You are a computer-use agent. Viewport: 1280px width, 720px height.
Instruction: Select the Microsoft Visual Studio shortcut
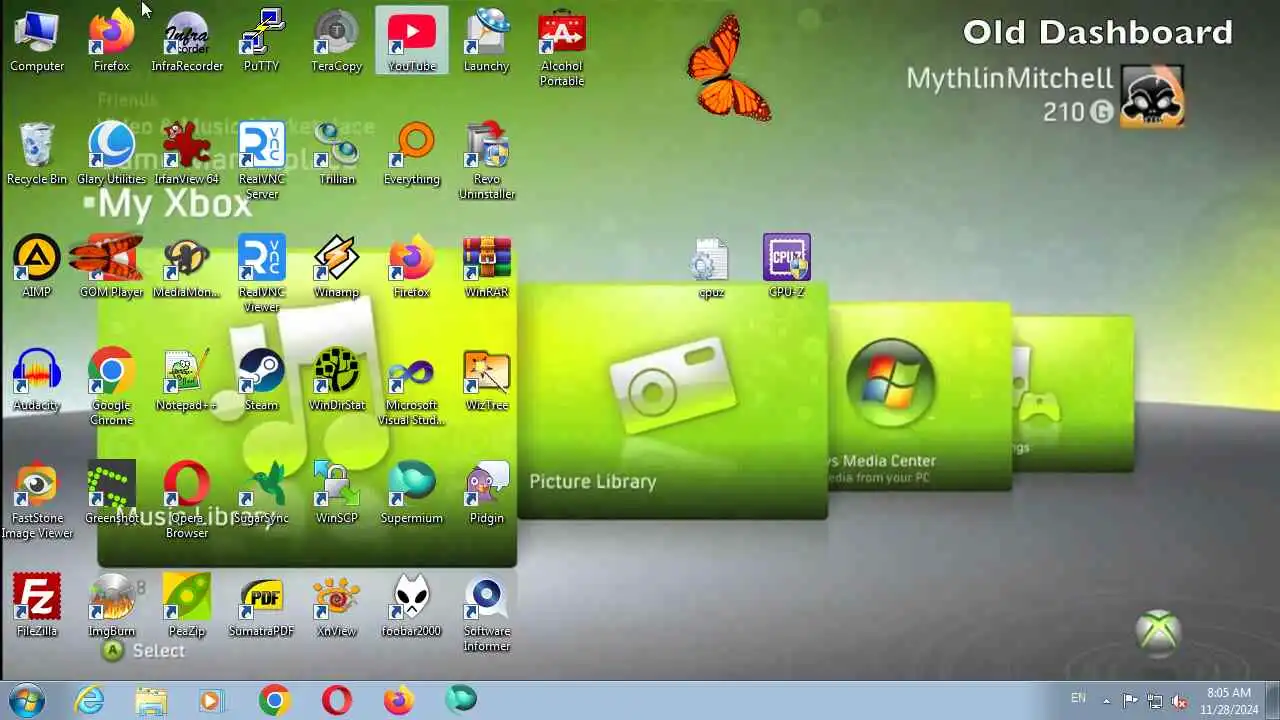[x=412, y=387]
